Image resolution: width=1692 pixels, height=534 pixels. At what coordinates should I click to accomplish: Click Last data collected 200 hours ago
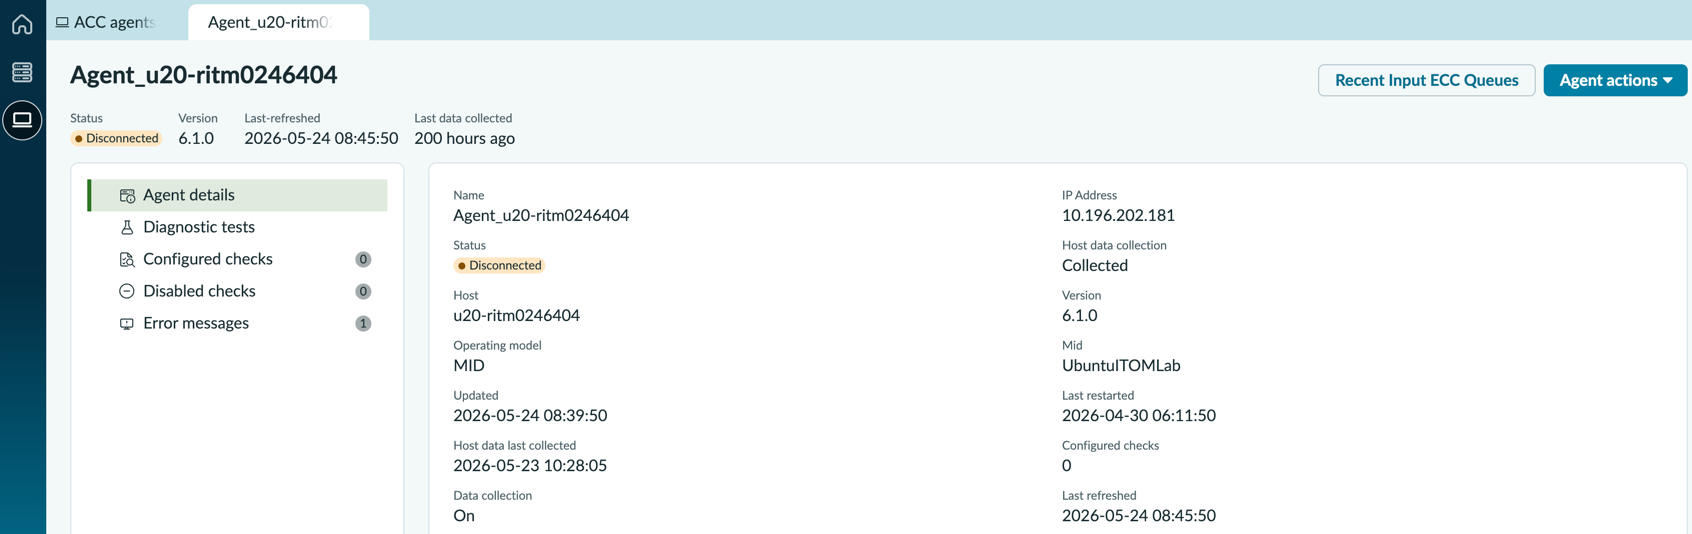[464, 138]
